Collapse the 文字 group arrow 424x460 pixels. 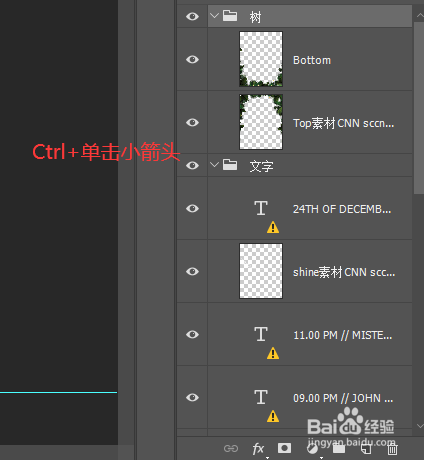(215, 164)
